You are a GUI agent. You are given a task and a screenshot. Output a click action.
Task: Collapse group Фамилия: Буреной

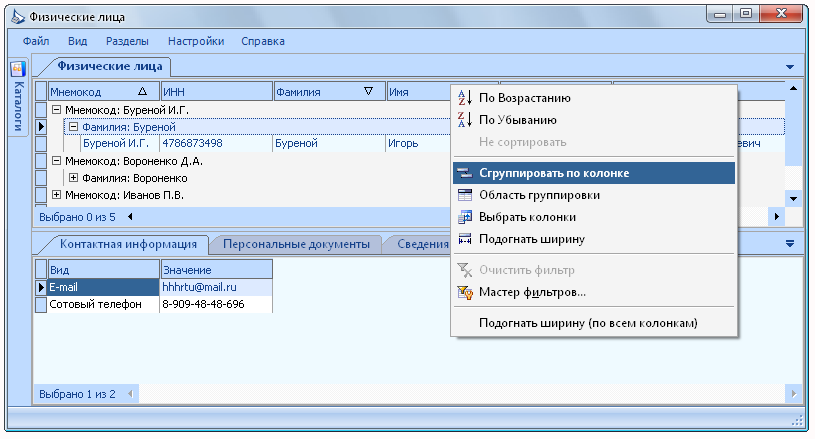pyautogui.click(x=73, y=126)
